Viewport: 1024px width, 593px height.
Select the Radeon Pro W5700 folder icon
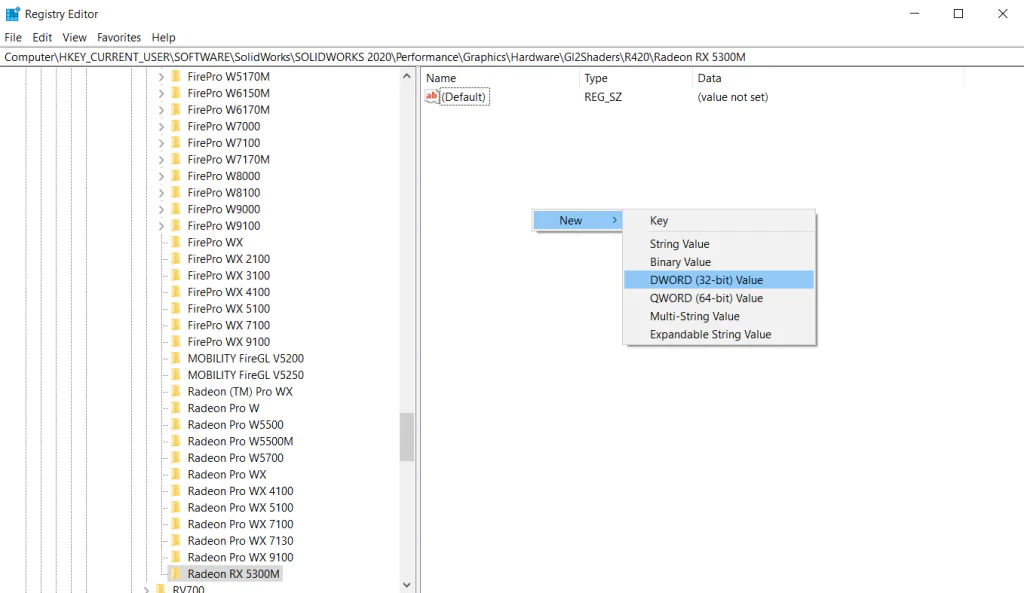[176, 458]
